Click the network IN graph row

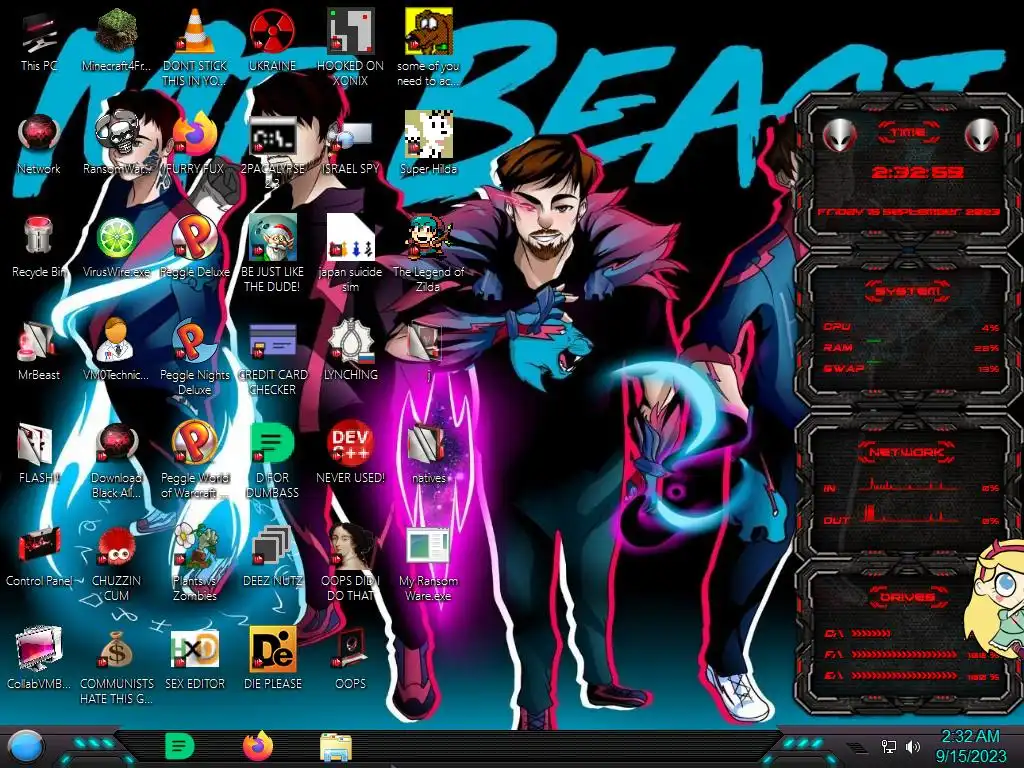pyautogui.click(x=911, y=487)
